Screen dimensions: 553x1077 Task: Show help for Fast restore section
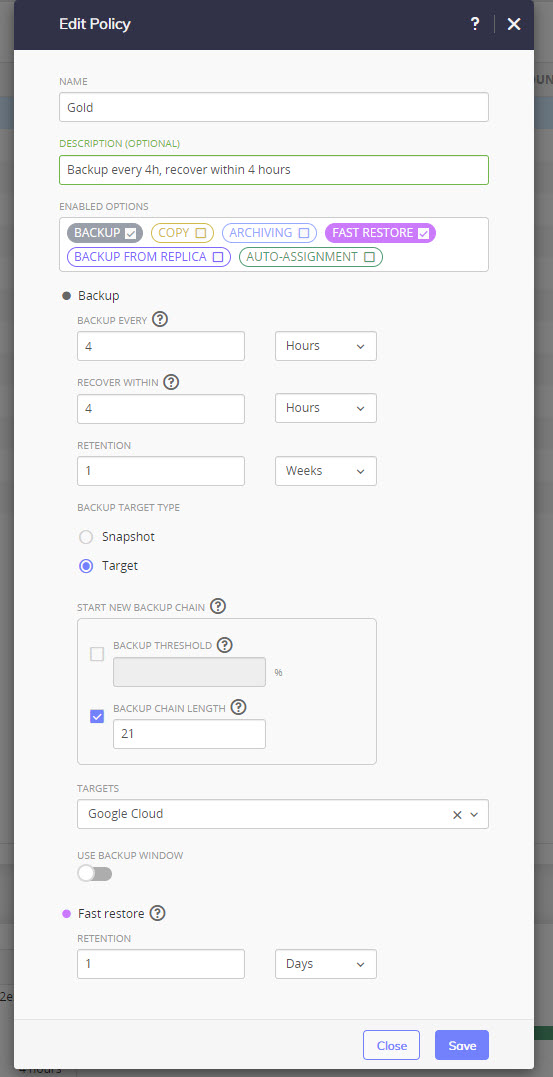tap(158, 914)
